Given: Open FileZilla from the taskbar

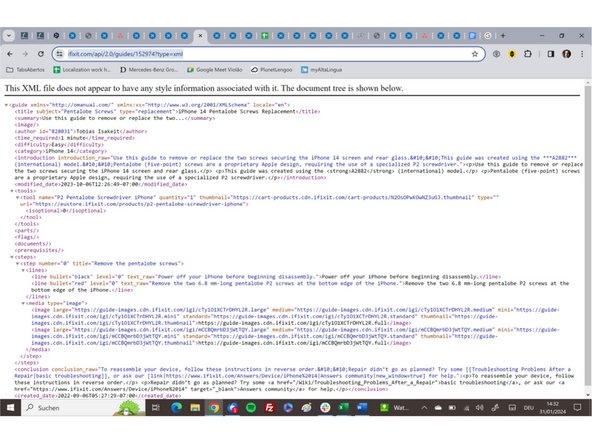Looking at the screenshot, I should tap(269, 408).
